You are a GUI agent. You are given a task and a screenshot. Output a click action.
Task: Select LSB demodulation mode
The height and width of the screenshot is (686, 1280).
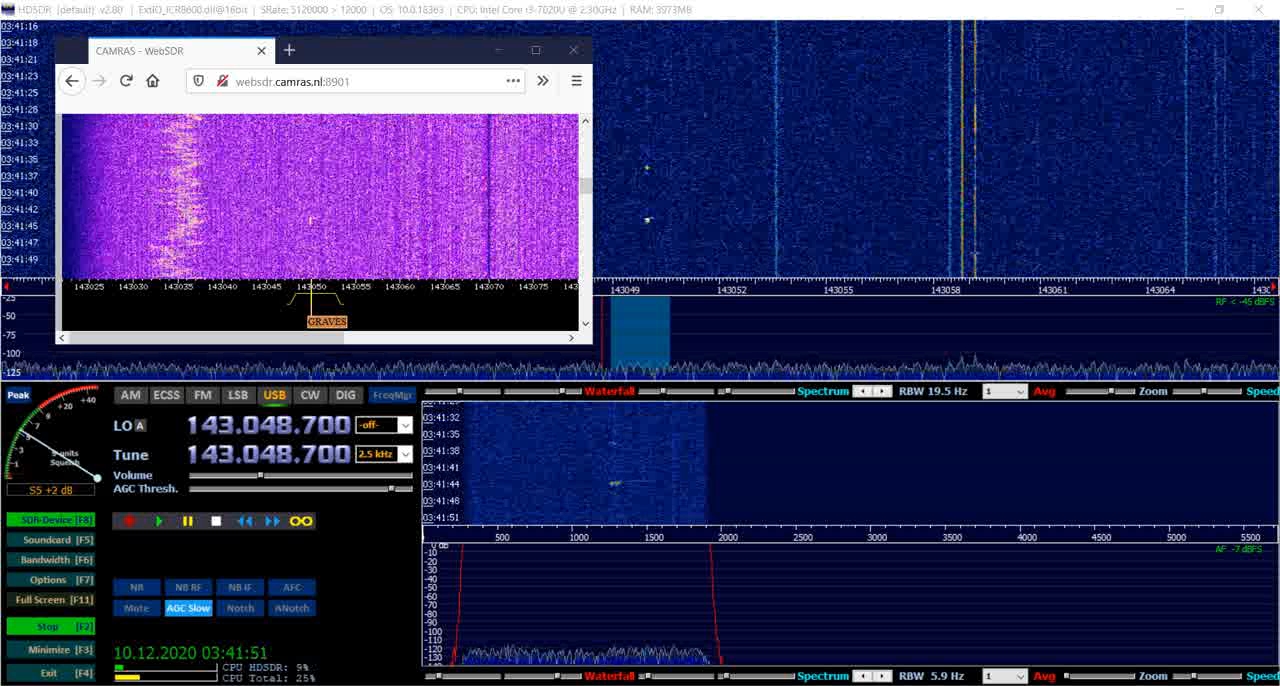point(238,395)
